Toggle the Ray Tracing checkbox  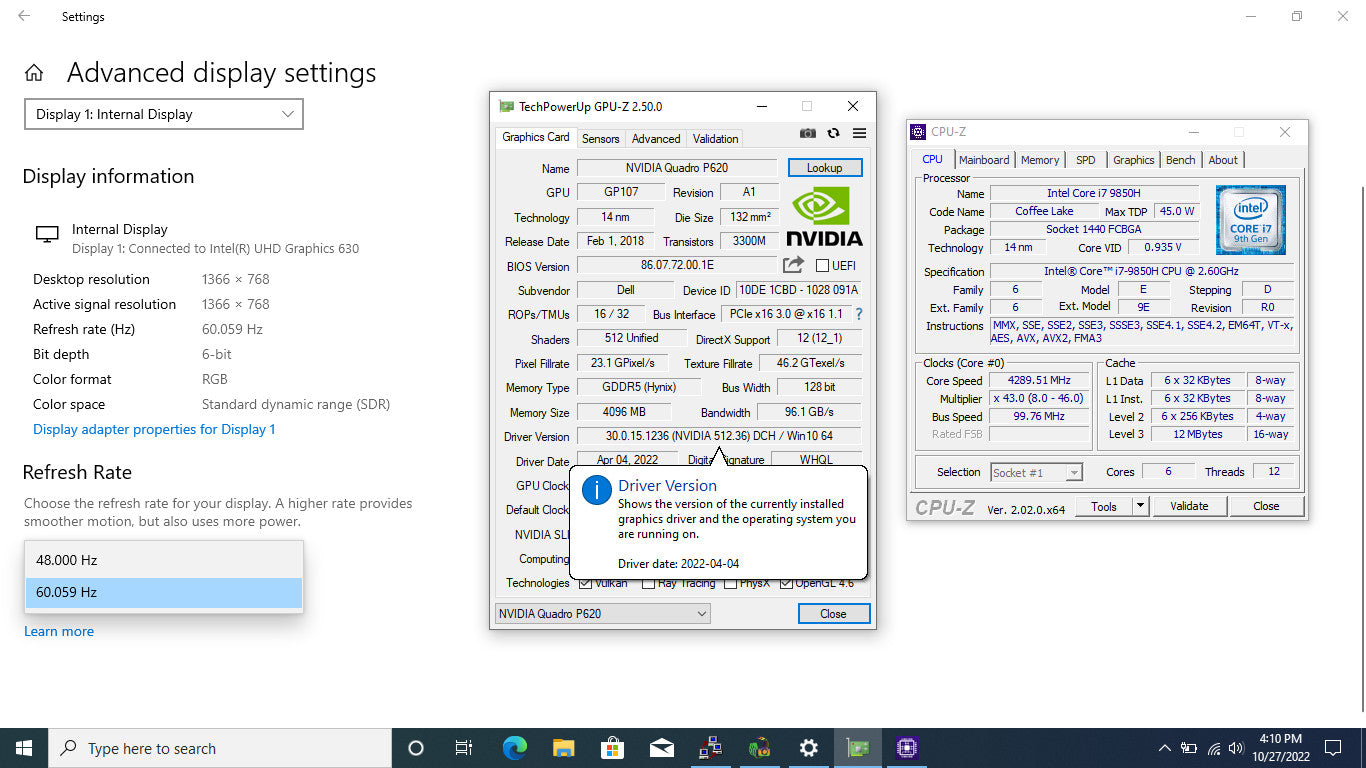click(x=648, y=584)
